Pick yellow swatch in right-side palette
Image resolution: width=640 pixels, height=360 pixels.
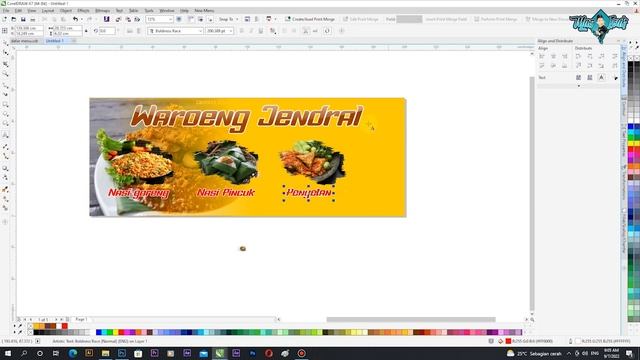pos(631,144)
